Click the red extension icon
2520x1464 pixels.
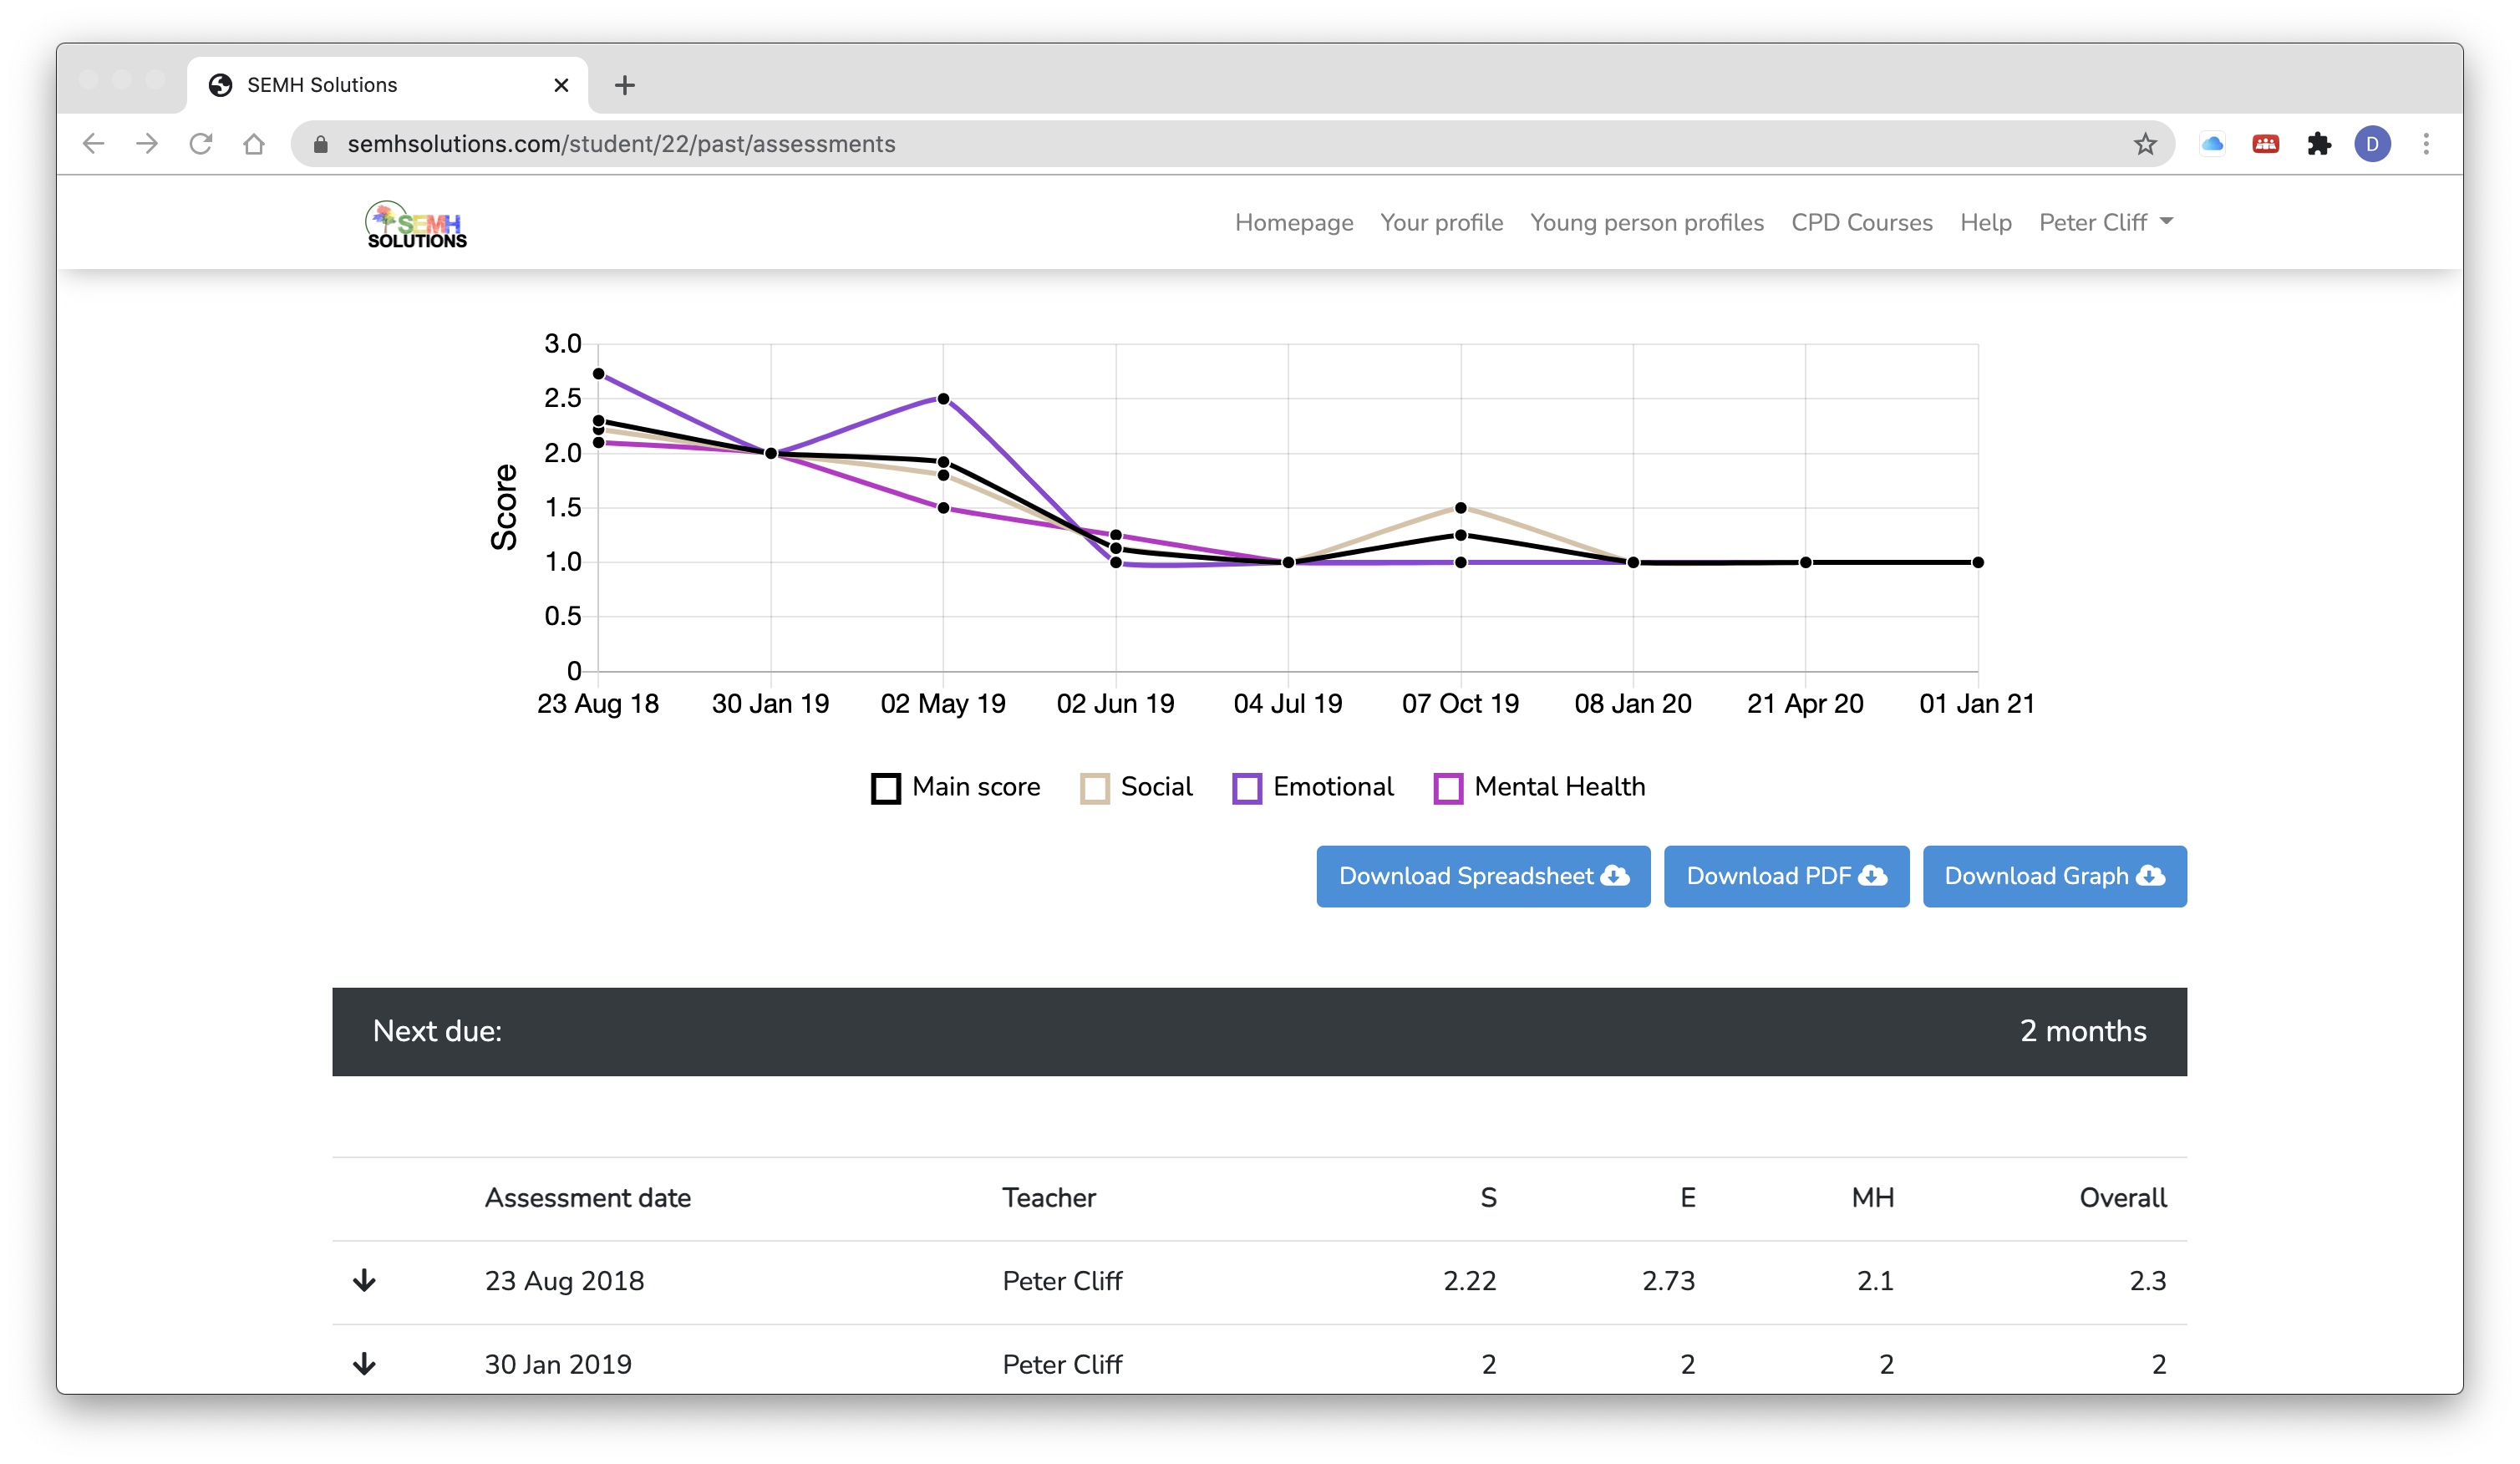(2265, 144)
